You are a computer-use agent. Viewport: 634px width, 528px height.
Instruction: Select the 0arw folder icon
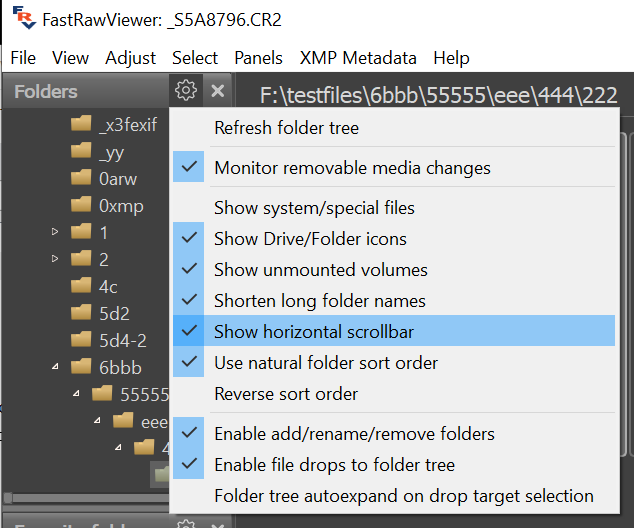tap(82, 179)
